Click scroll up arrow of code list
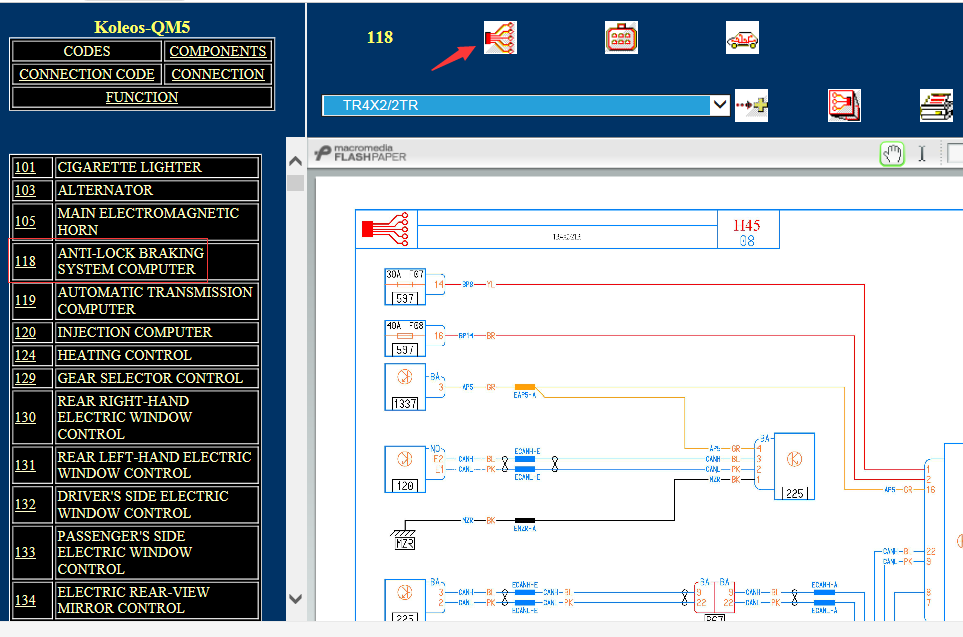 pos(295,161)
